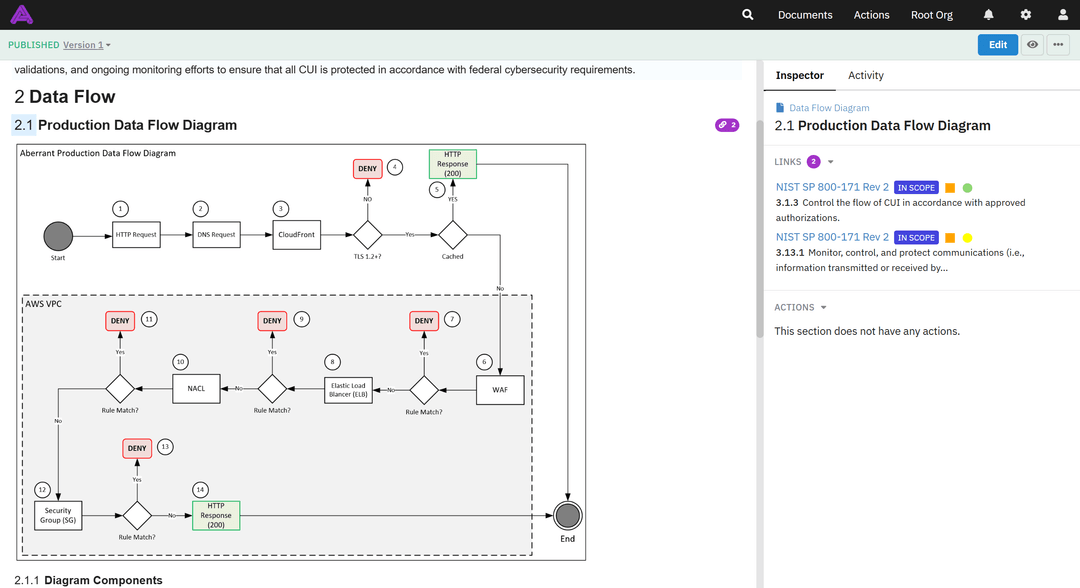Click the PUBLISHED status label
This screenshot has height=588, width=1080.
34,45
